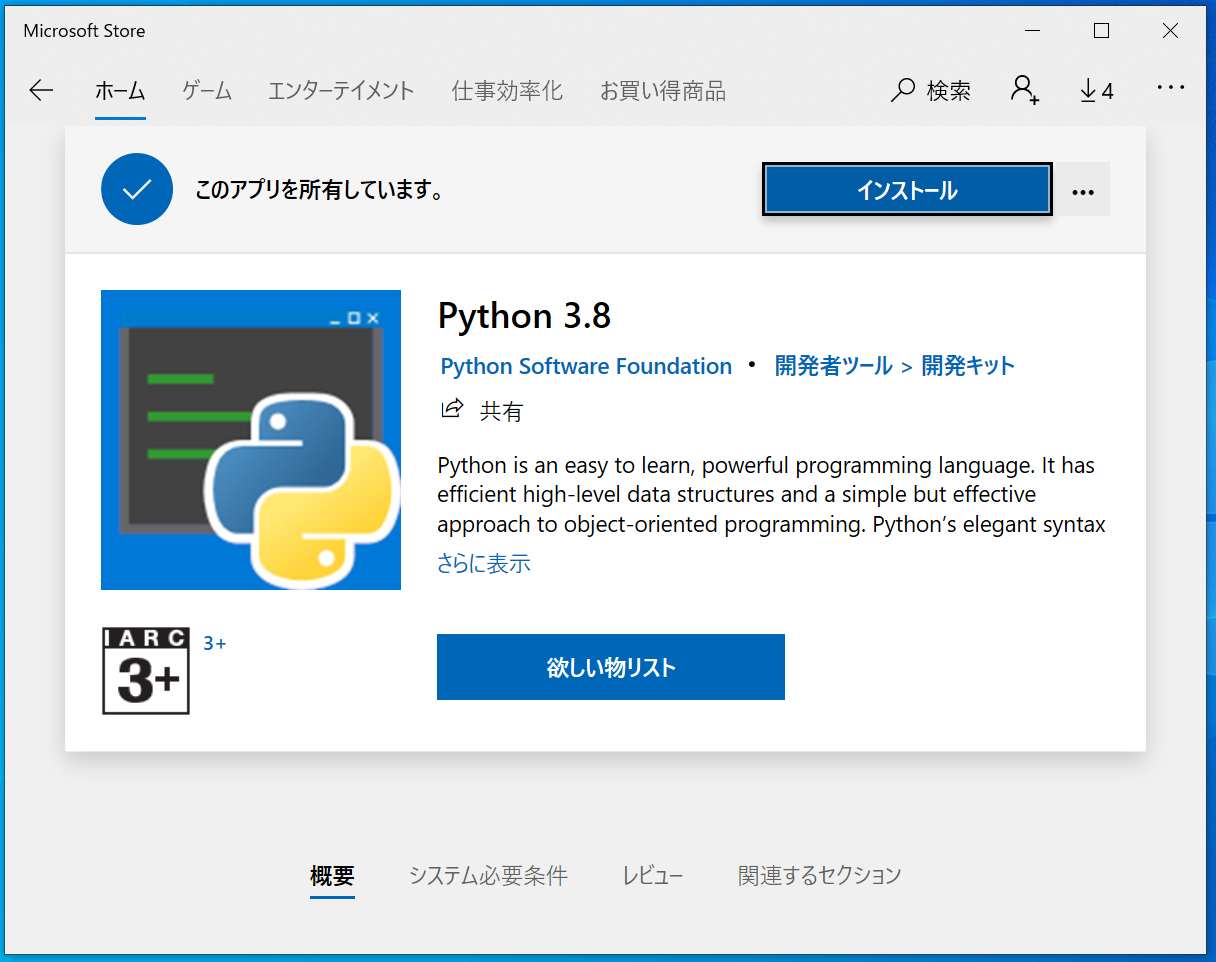The width and height of the screenshot is (1216, 962).
Task: Open search via magnifier icon
Action: click(x=903, y=91)
